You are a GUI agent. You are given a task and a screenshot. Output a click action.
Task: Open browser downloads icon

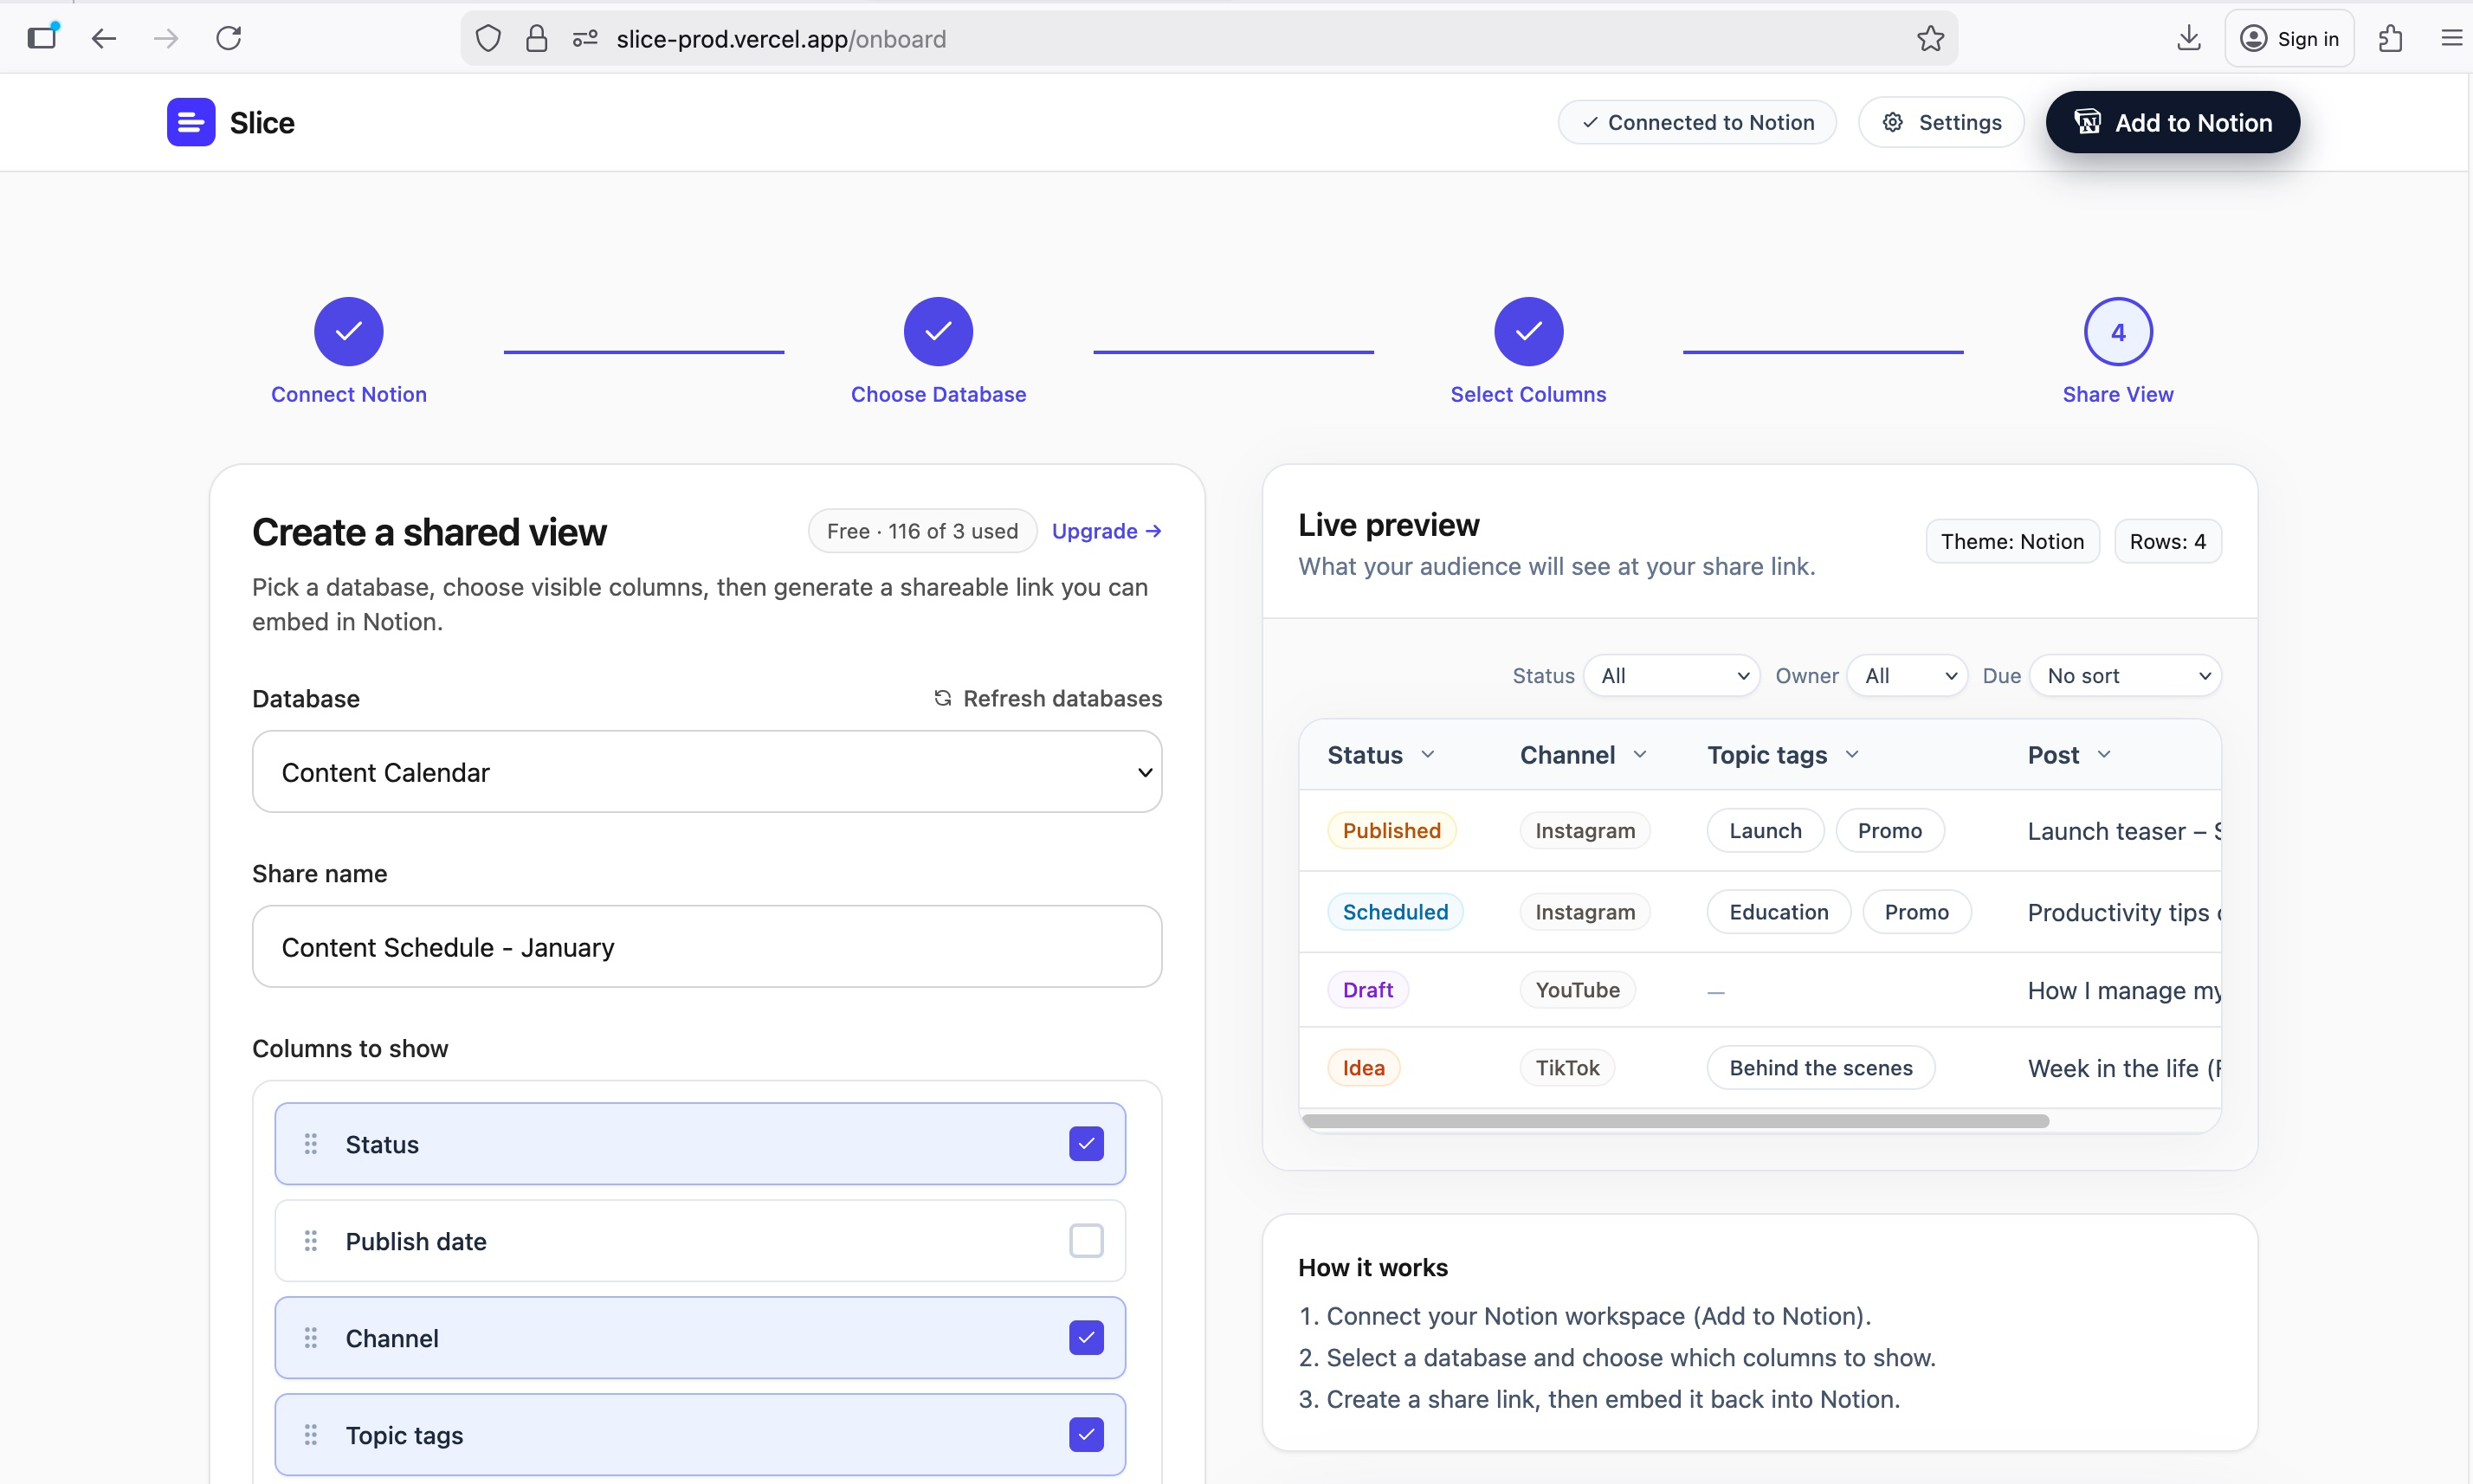click(2189, 38)
